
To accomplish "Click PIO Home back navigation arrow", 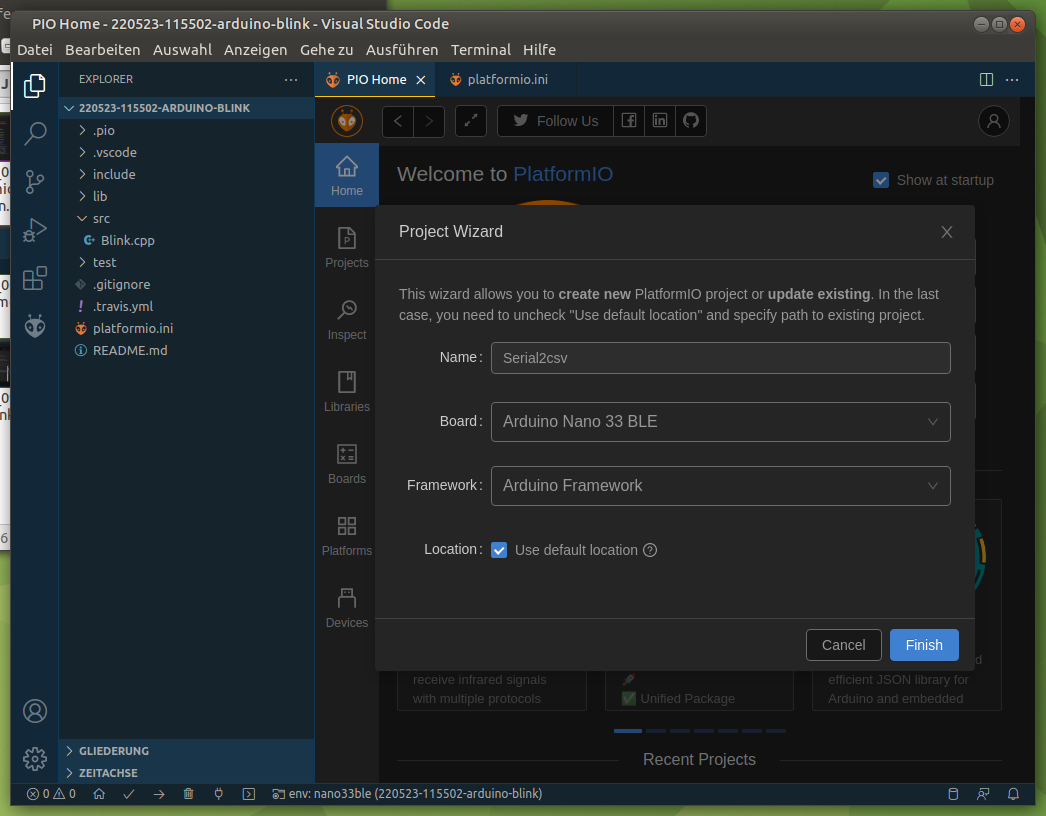I will coord(398,121).
